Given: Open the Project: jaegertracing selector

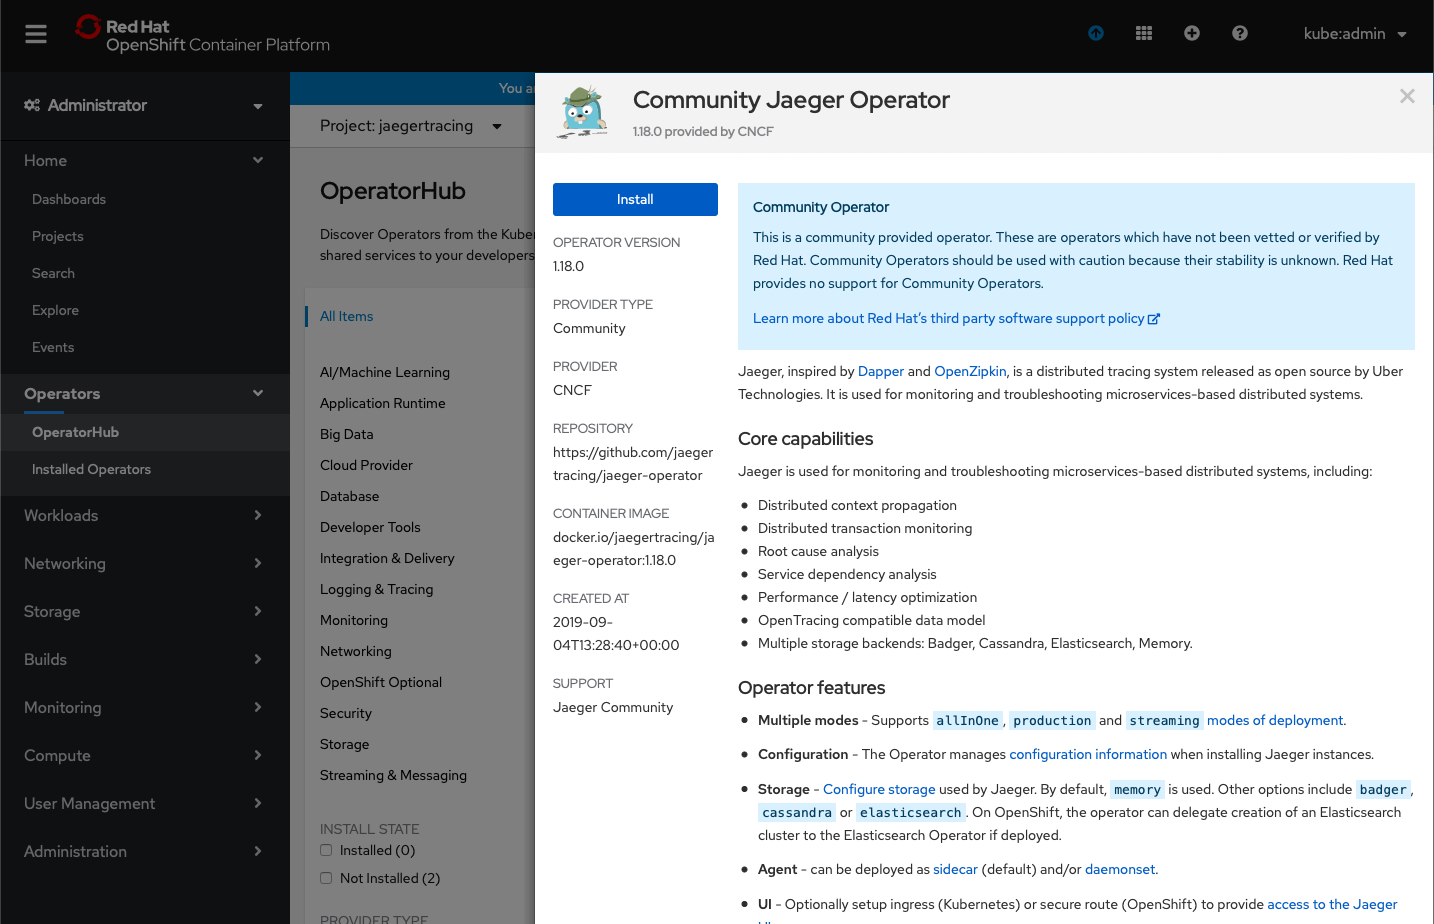Looking at the screenshot, I should tap(411, 126).
